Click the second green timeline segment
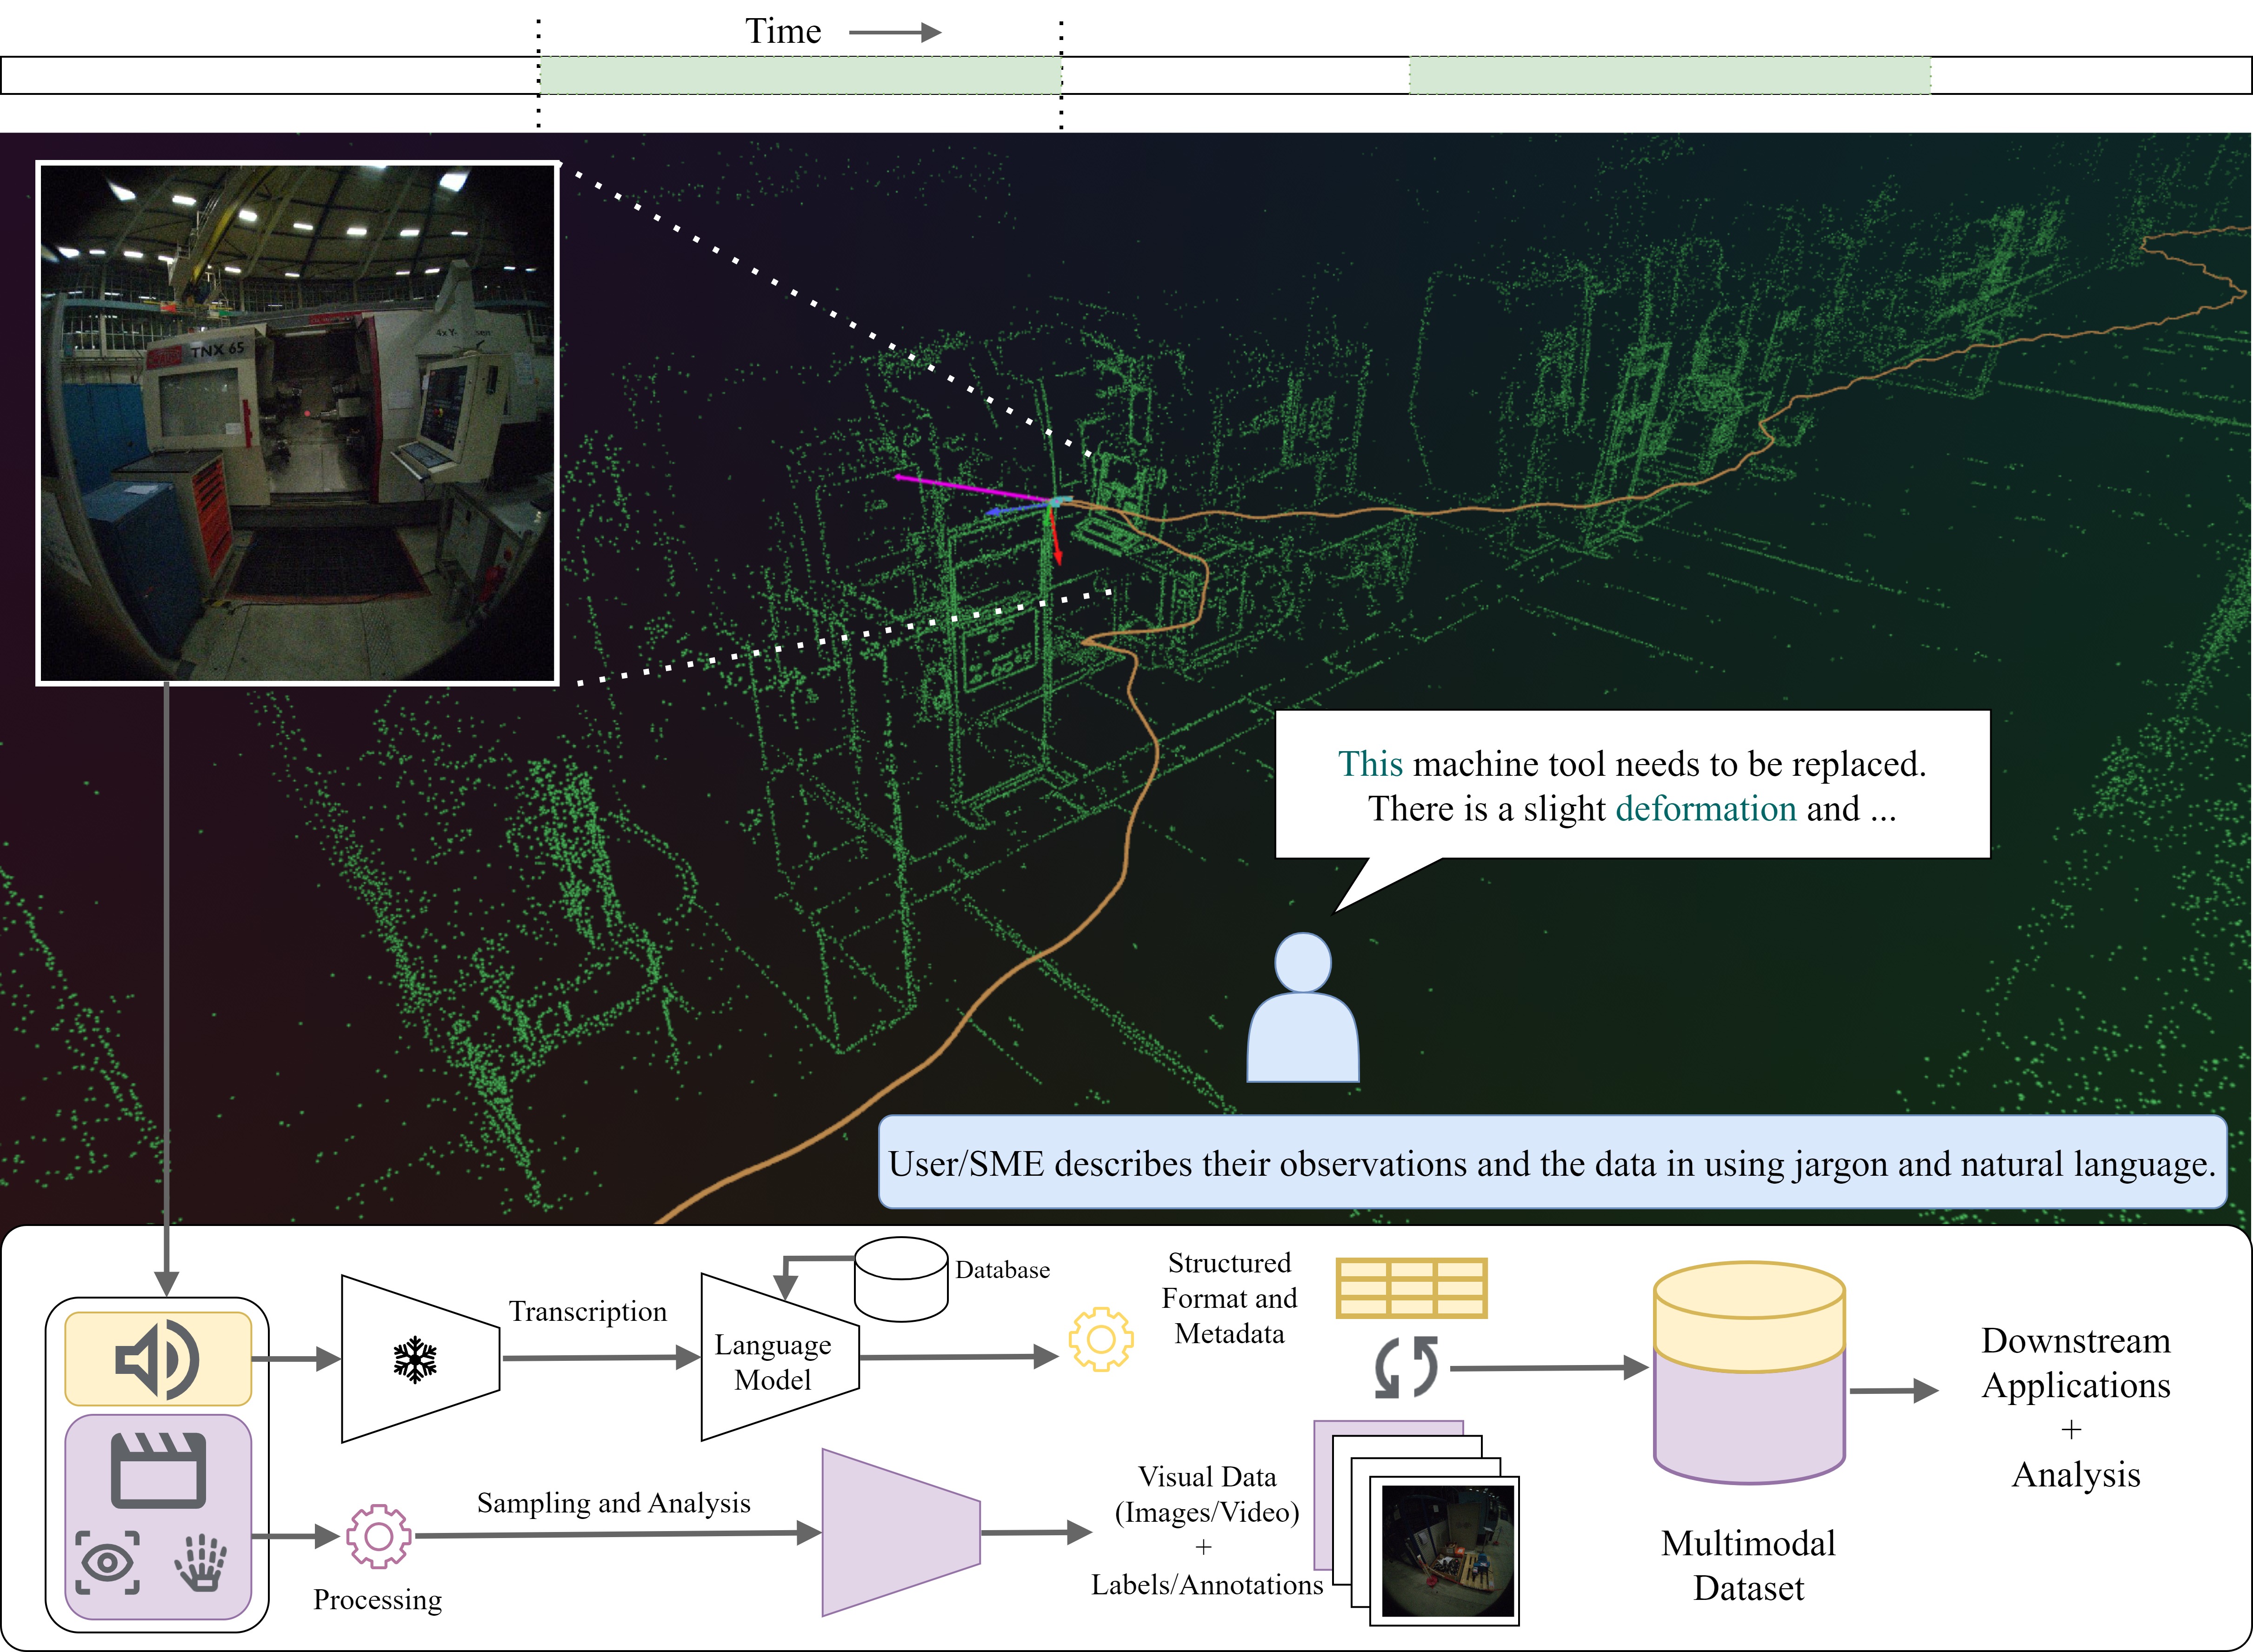 click(x=1670, y=76)
